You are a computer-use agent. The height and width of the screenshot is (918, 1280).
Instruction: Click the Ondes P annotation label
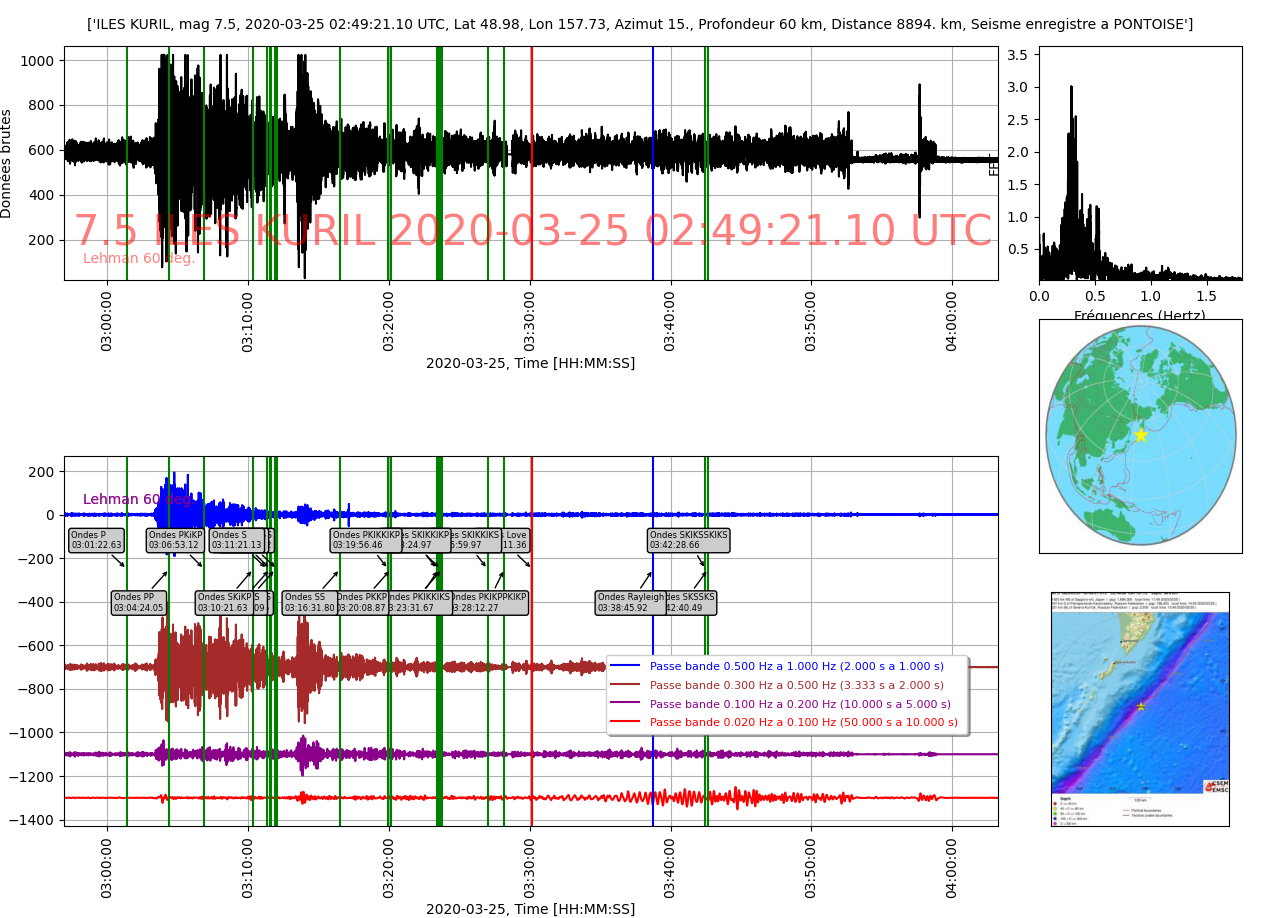click(97, 540)
